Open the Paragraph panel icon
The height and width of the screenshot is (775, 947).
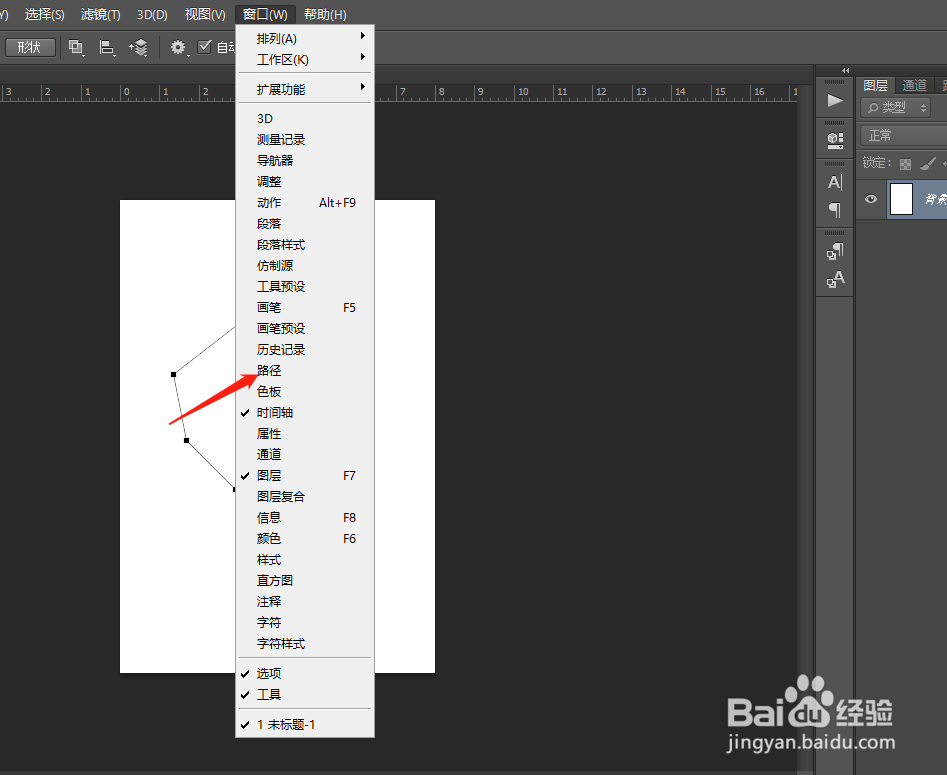(834, 207)
